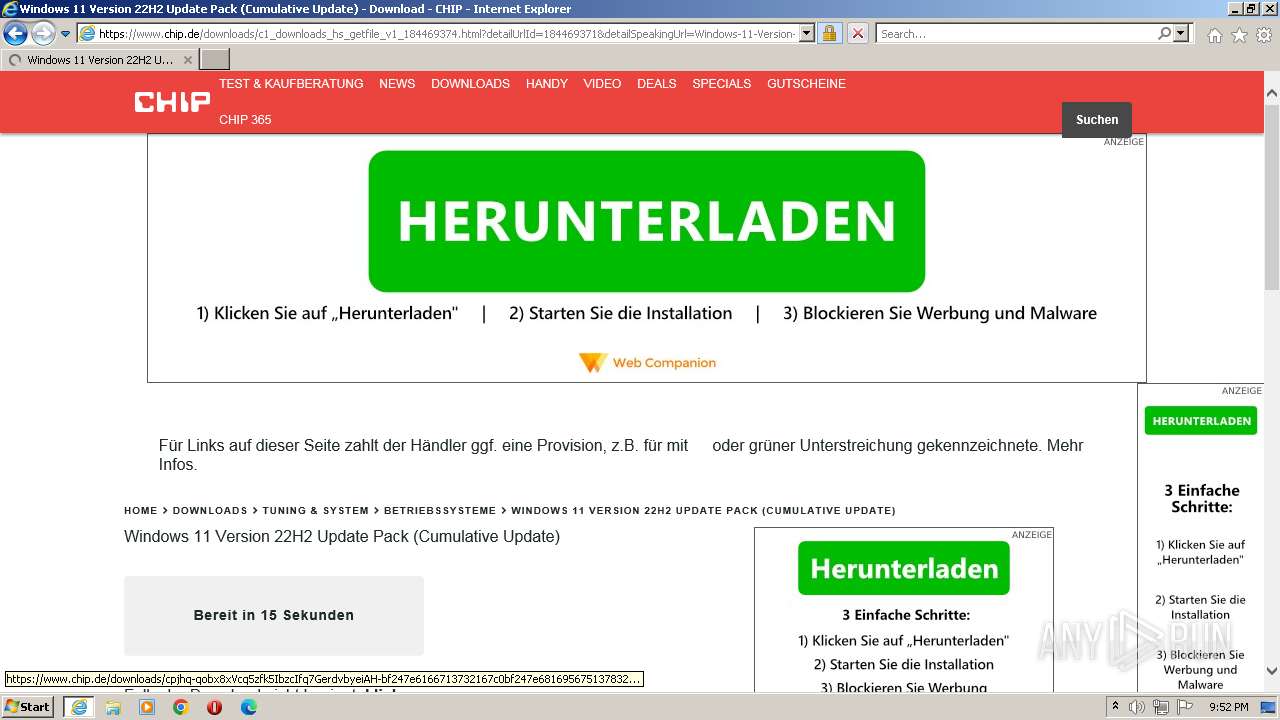Screen dimensions: 1280x720
Task: Open the volume speaker tray icon
Action: [x=1137, y=707]
